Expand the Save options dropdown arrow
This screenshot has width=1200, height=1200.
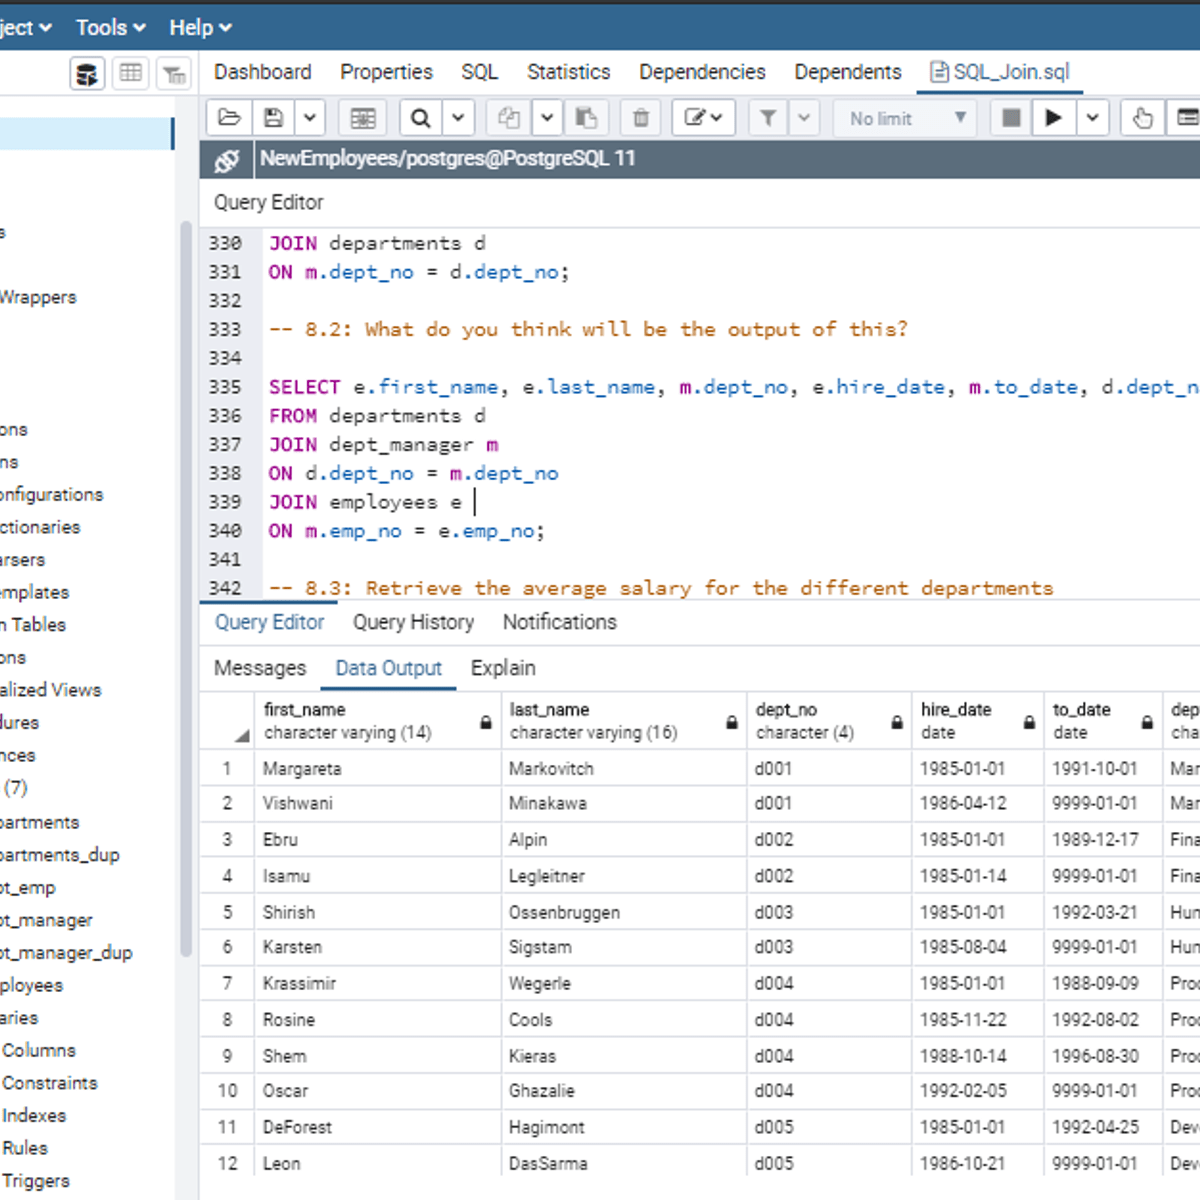[310, 117]
